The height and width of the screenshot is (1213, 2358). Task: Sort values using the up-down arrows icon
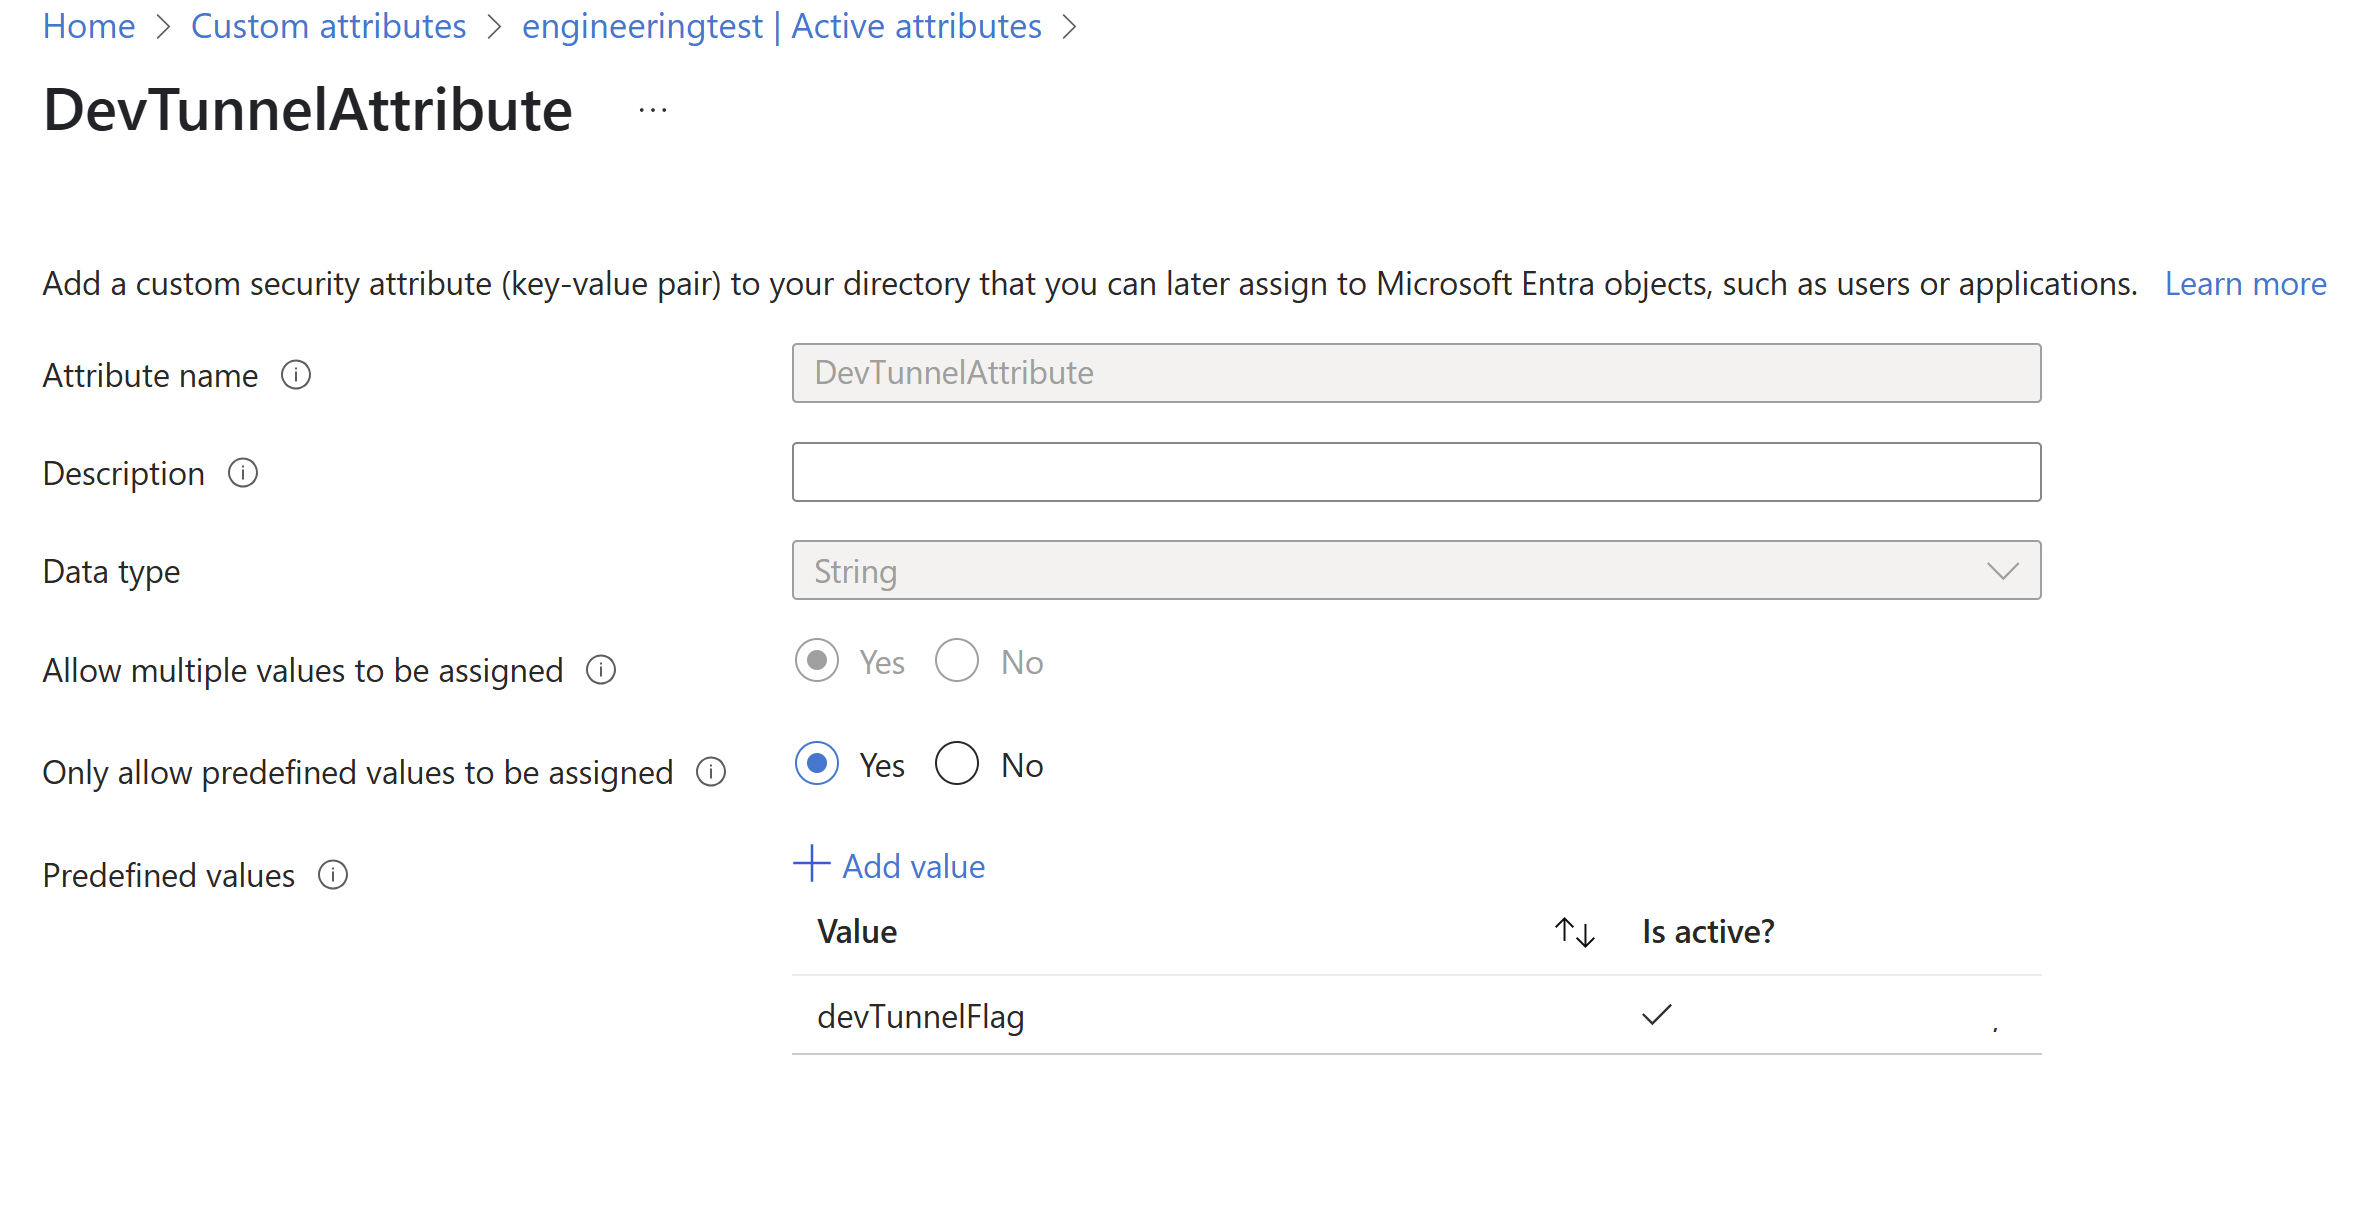pyautogui.click(x=1574, y=932)
